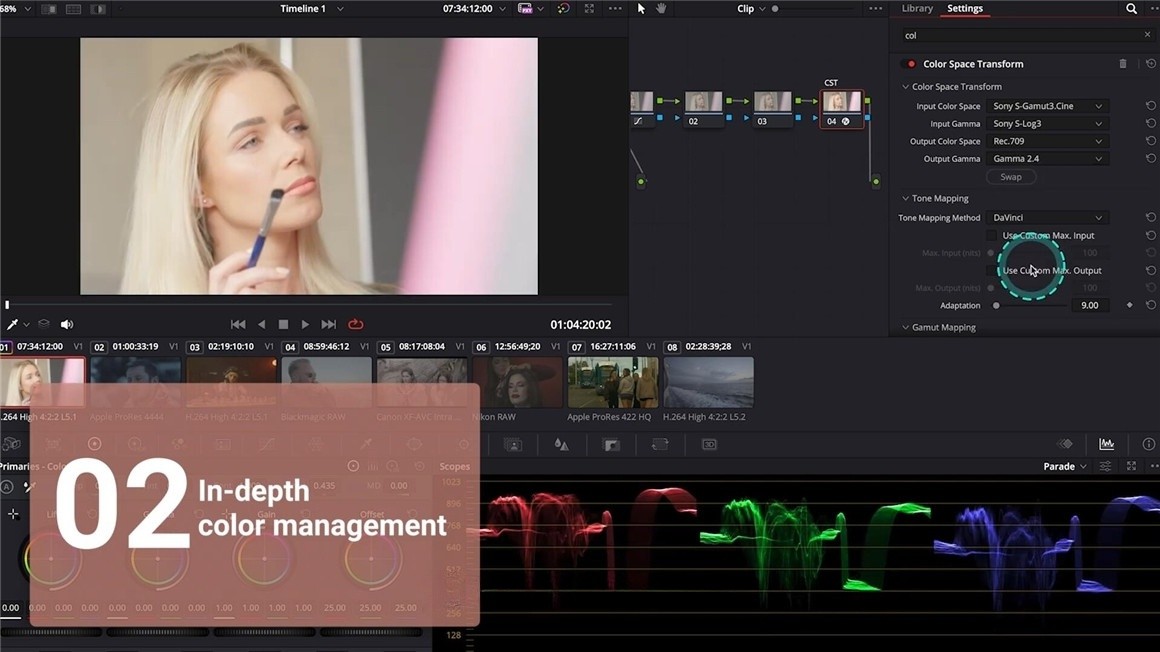Disable the Color Space Transform effect toggle
The width and height of the screenshot is (1160, 652).
[x=910, y=64]
